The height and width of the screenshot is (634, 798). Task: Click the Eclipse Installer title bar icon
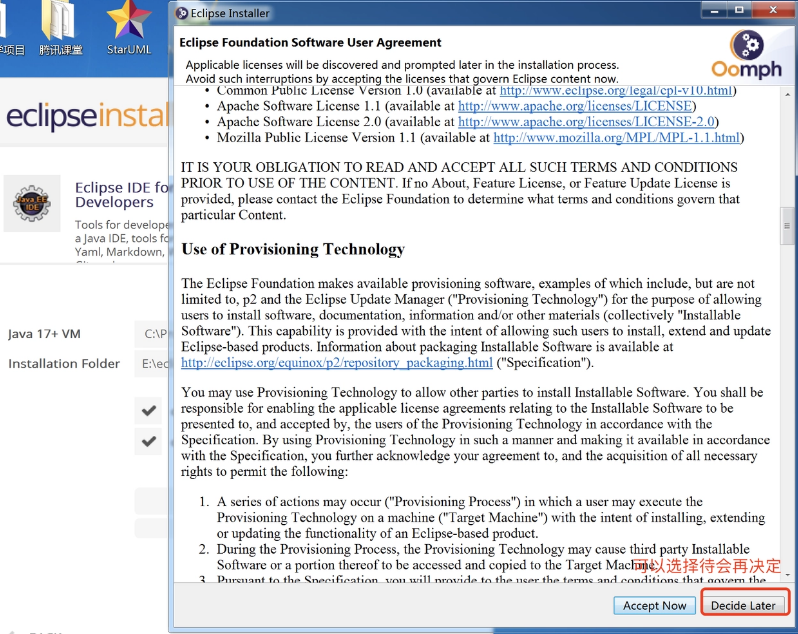pyautogui.click(x=182, y=13)
